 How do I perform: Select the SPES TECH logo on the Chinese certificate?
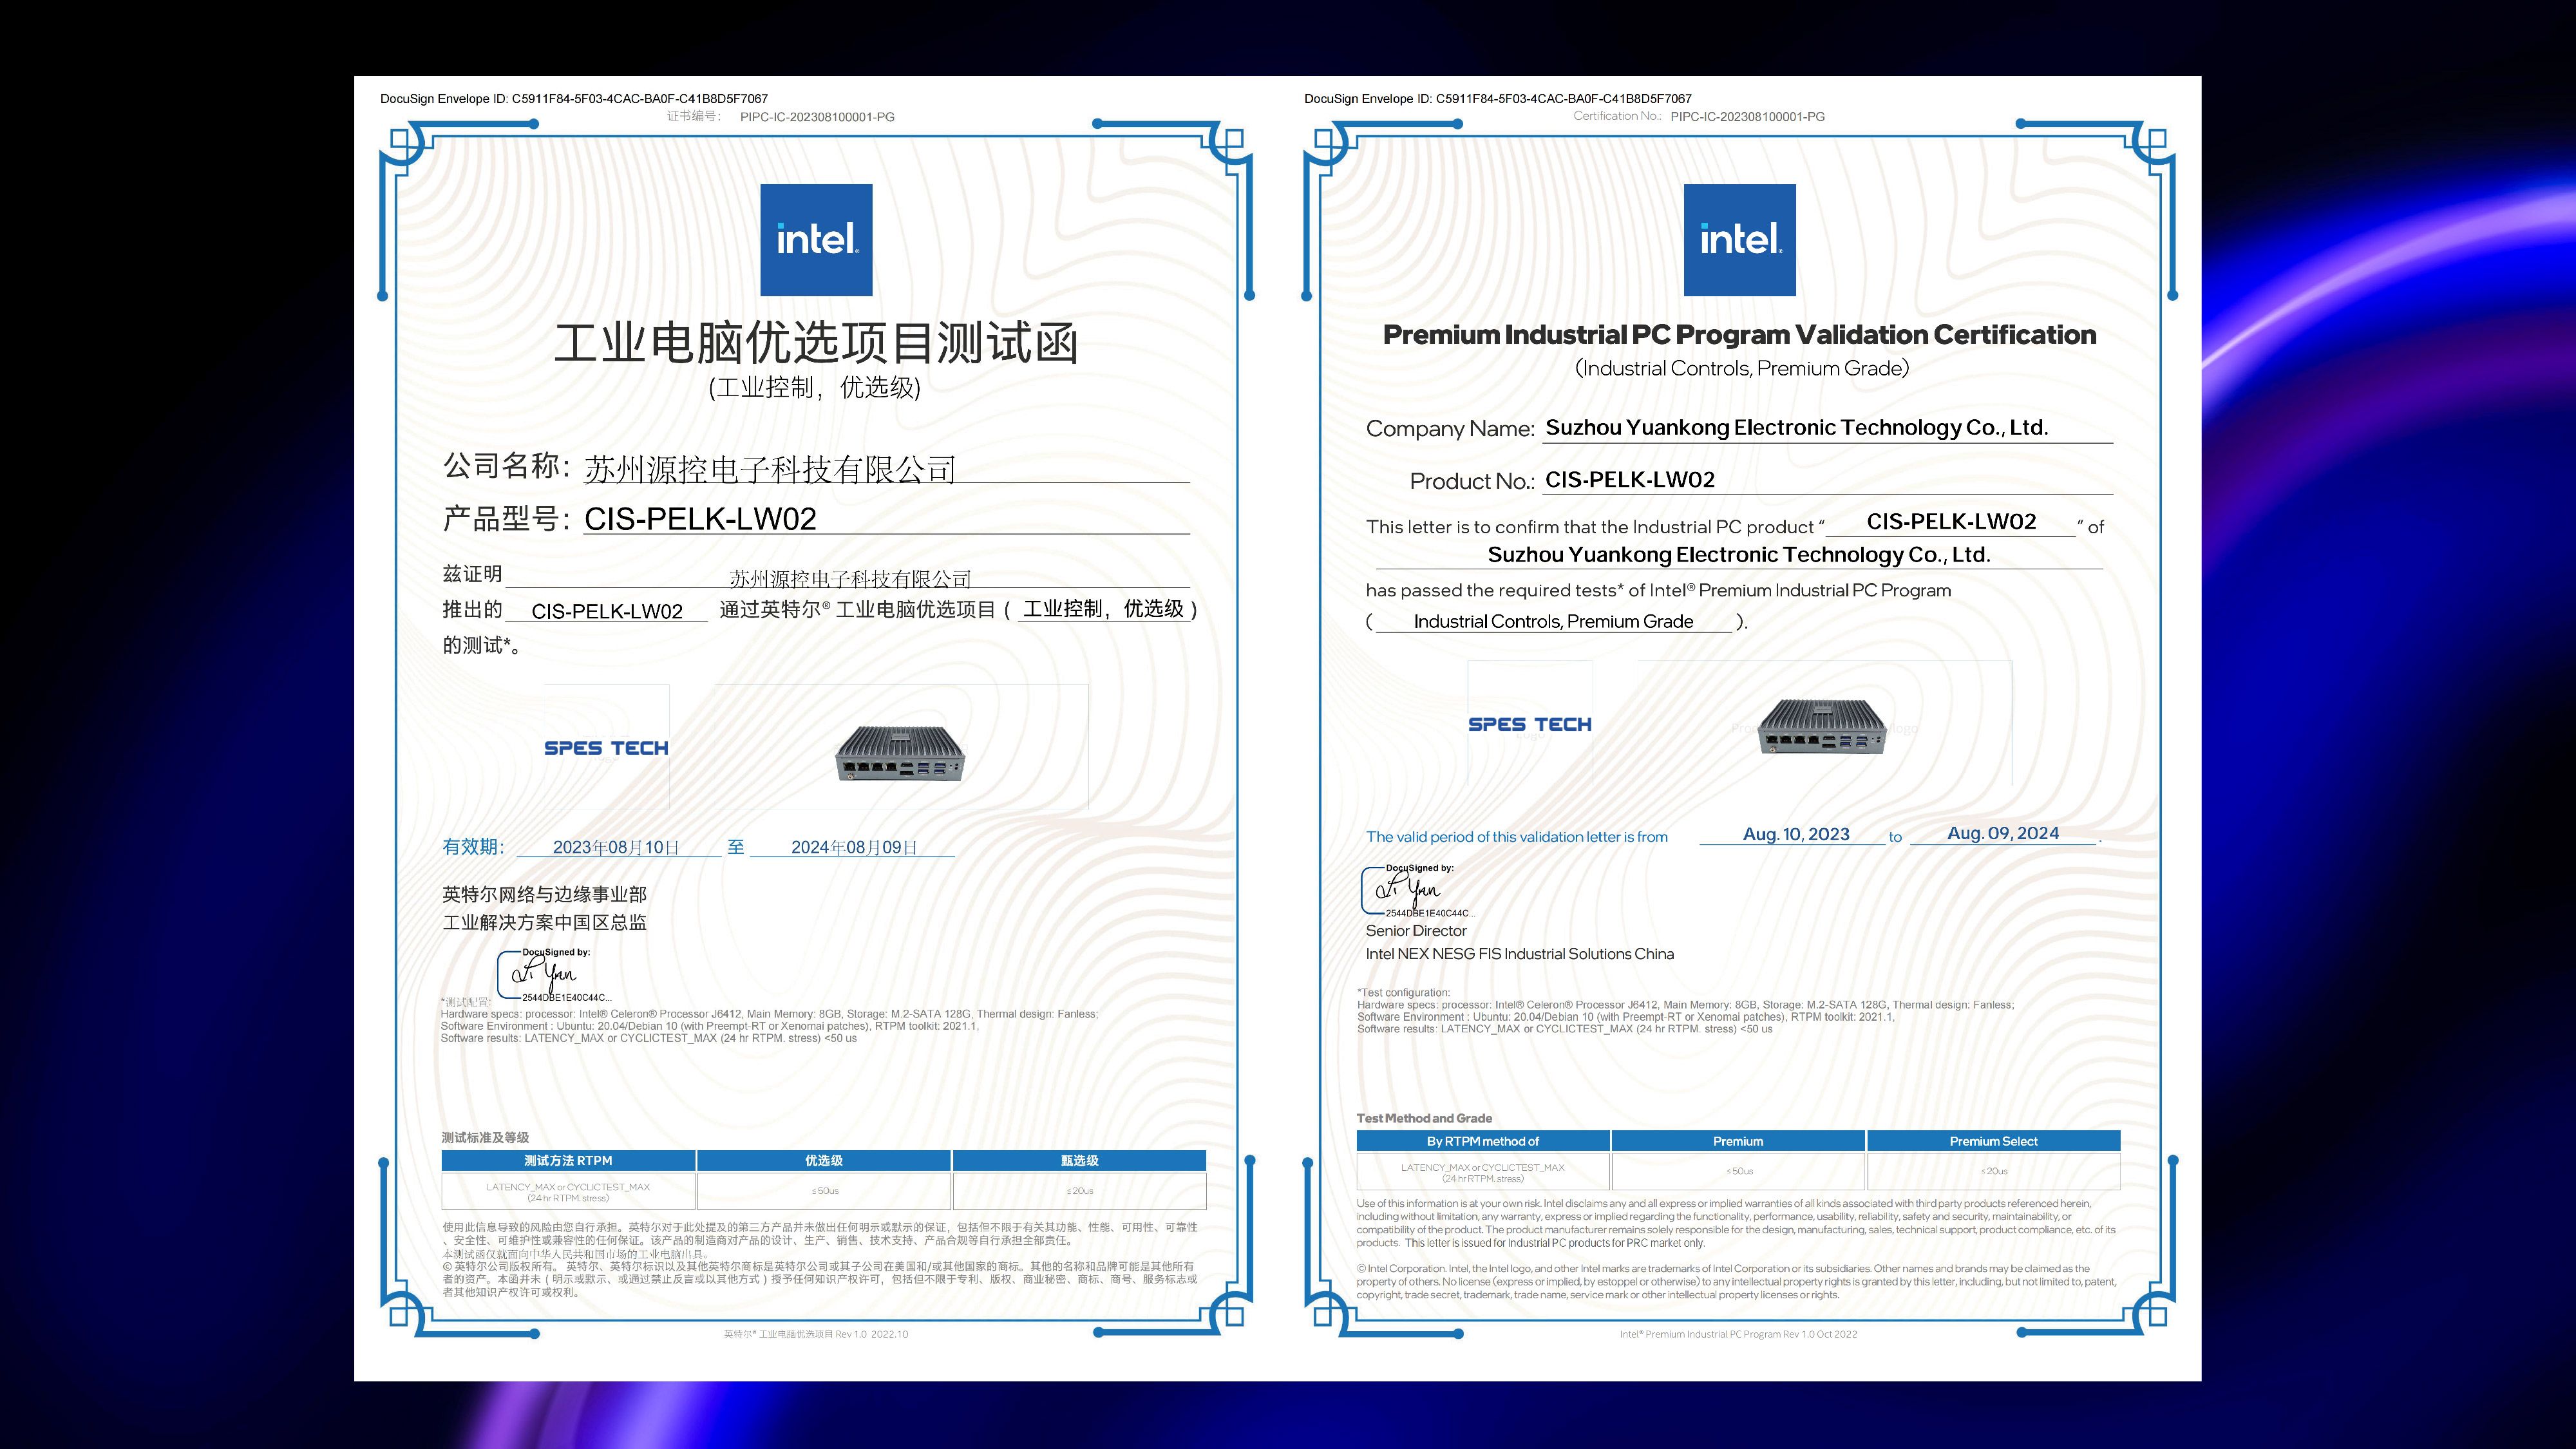tap(606, 748)
